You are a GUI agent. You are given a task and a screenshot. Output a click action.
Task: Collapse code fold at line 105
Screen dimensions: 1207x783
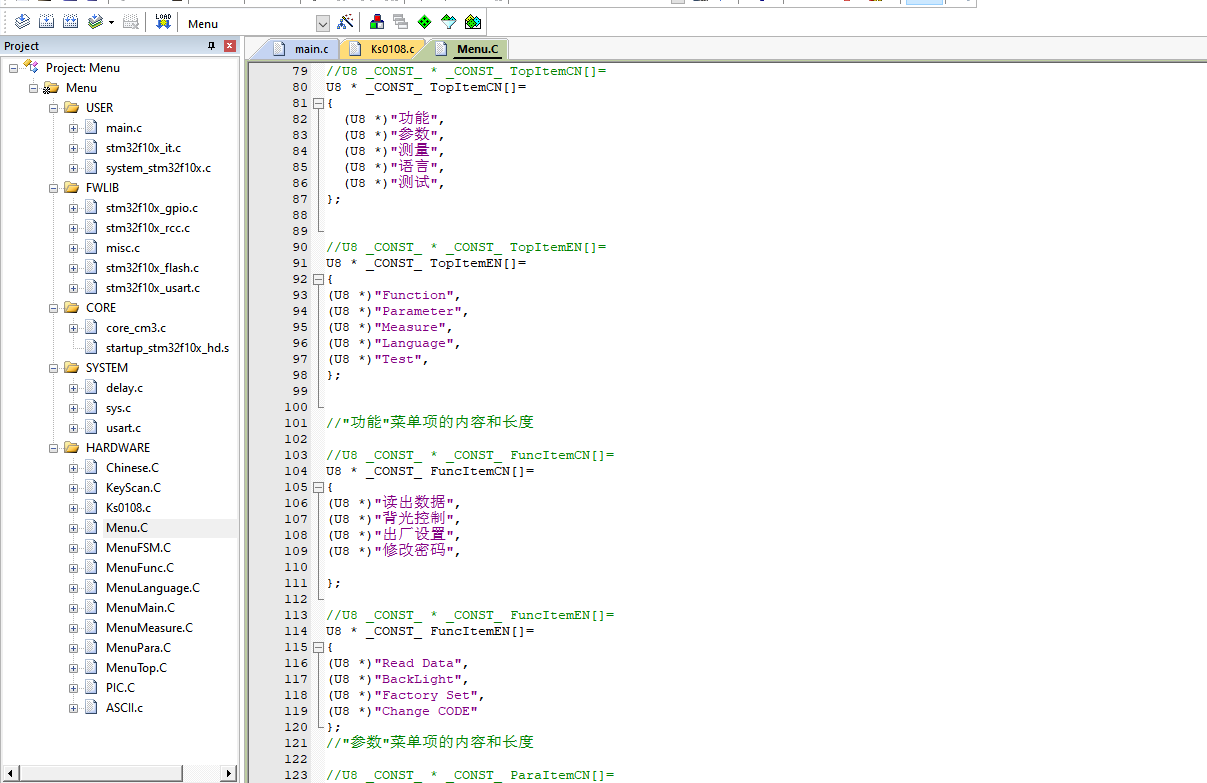[x=319, y=487]
